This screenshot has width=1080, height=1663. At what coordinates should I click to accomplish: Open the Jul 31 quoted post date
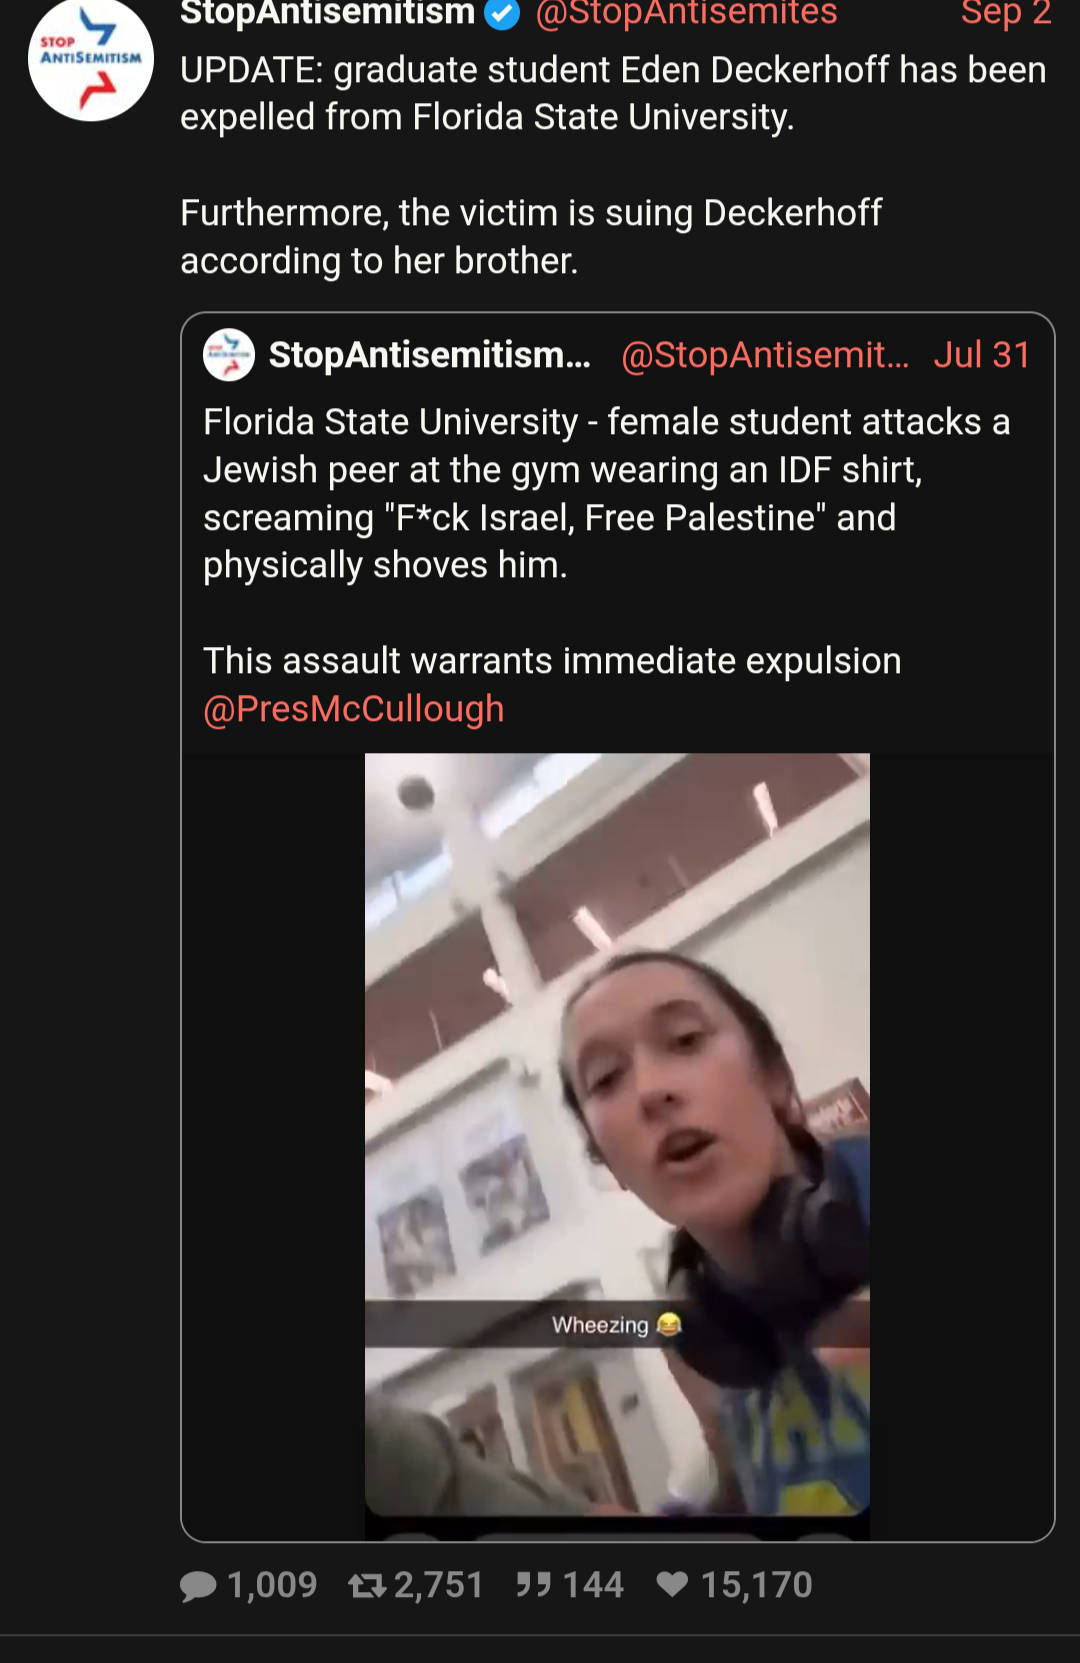pyautogui.click(x=982, y=355)
